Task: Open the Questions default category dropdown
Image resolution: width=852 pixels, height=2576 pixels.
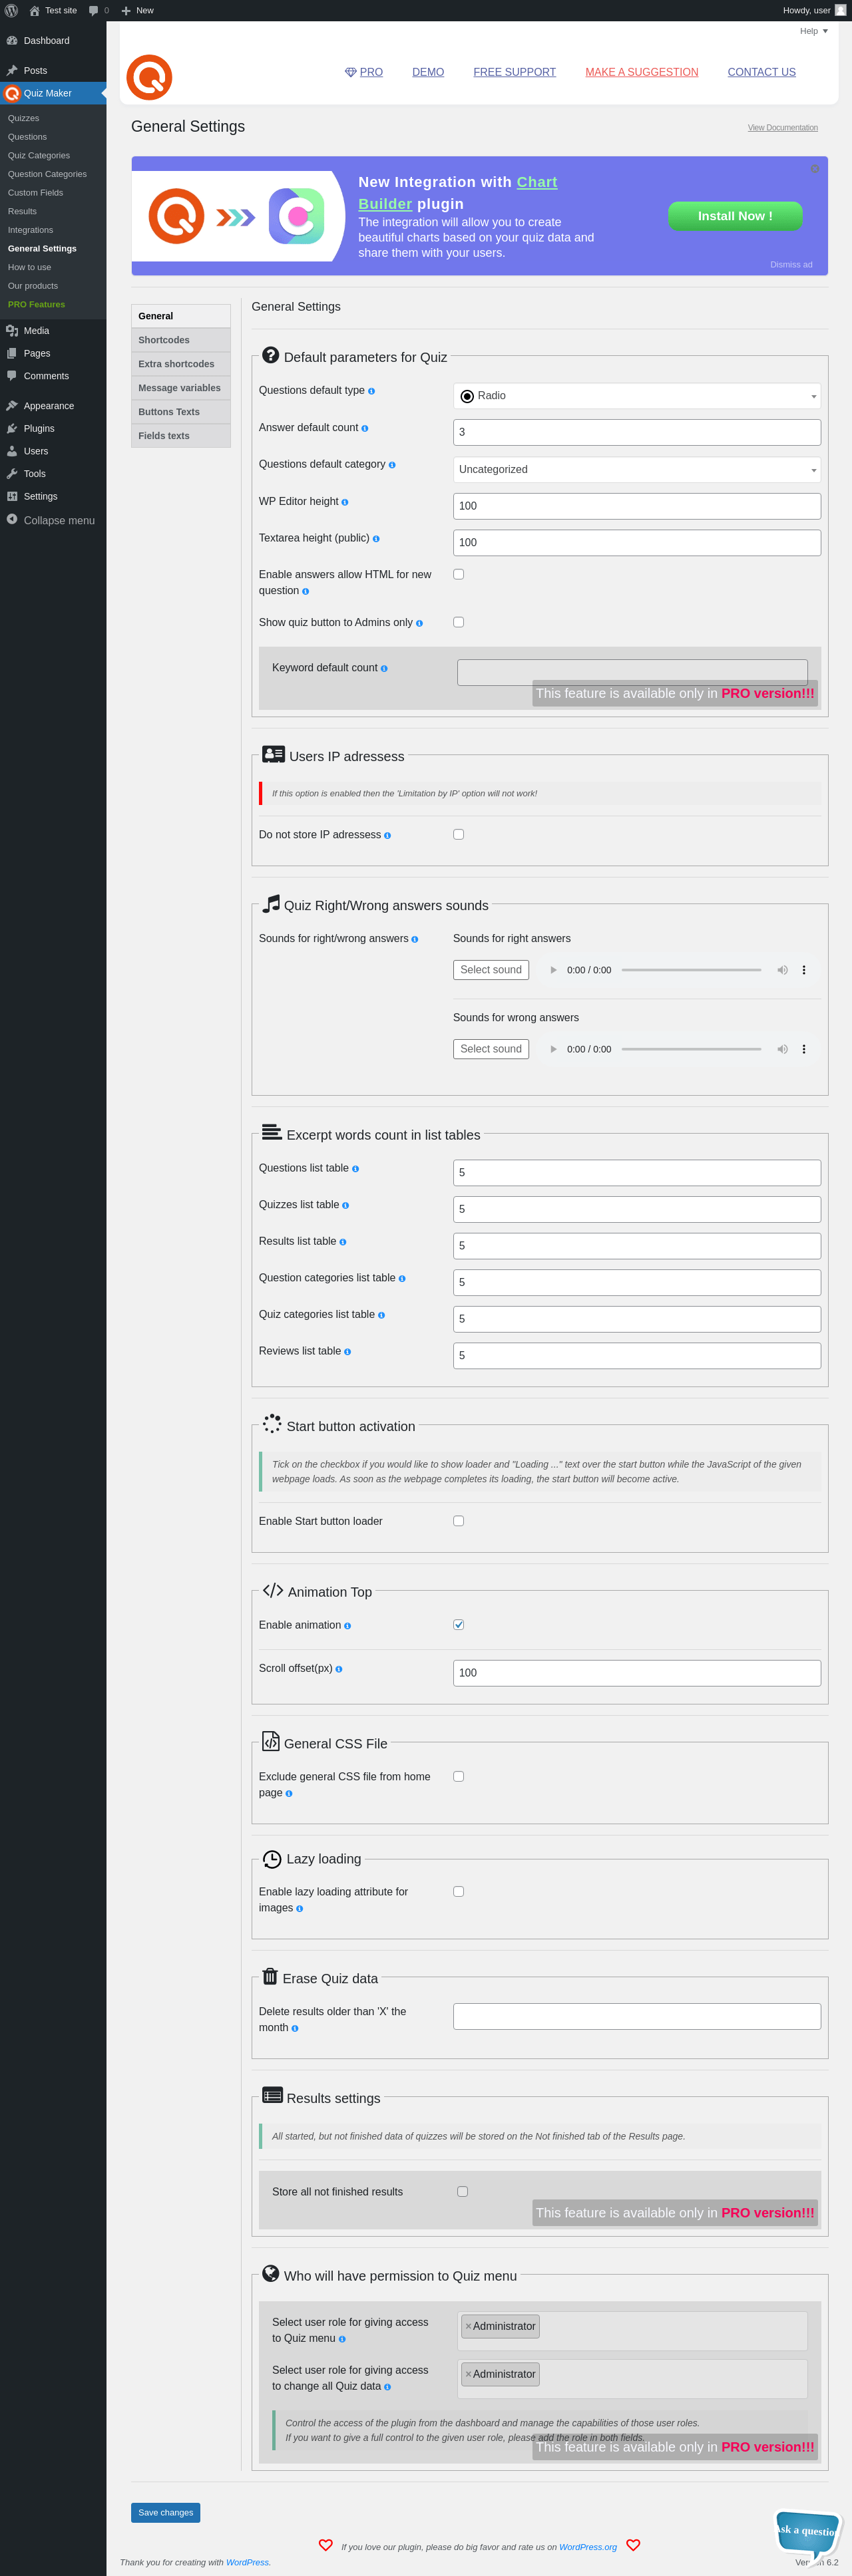Action: point(637,469)
